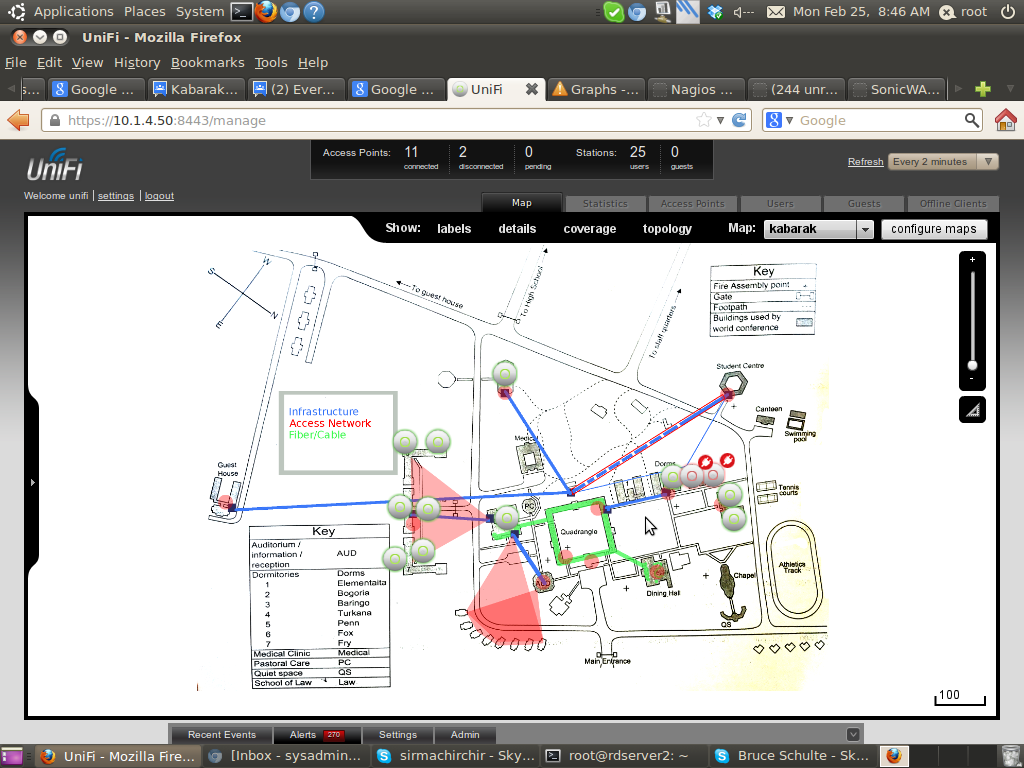Viewport: 1024px width, 768px height.
Task: Toggle labels display on the map
Action: pyautogui.click(x=454, y=229)
